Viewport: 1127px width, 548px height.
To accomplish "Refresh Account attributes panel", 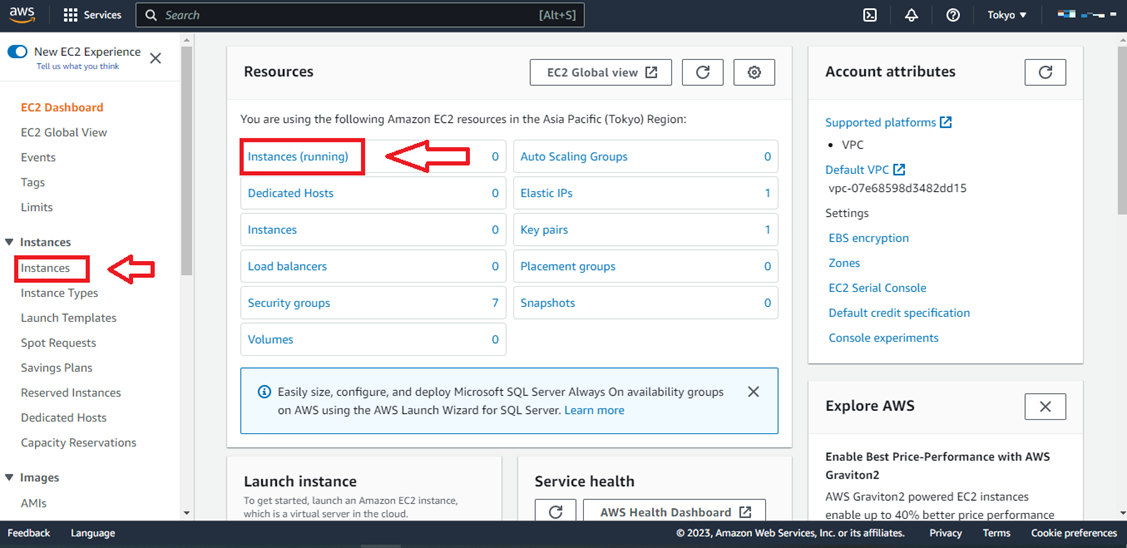I will click(1045, 72).
